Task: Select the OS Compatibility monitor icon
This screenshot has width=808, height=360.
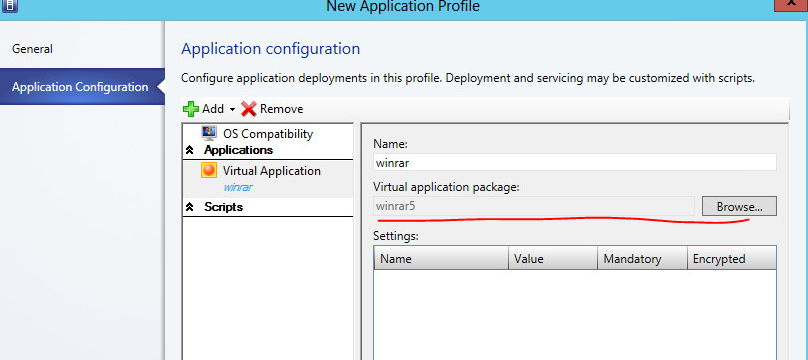Action: click(x=209, y=133)
